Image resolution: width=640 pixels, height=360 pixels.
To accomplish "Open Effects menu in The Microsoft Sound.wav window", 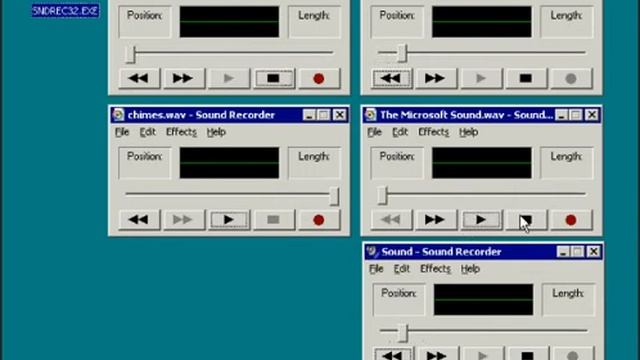I will pyautogui.click(x=433, y=132).
